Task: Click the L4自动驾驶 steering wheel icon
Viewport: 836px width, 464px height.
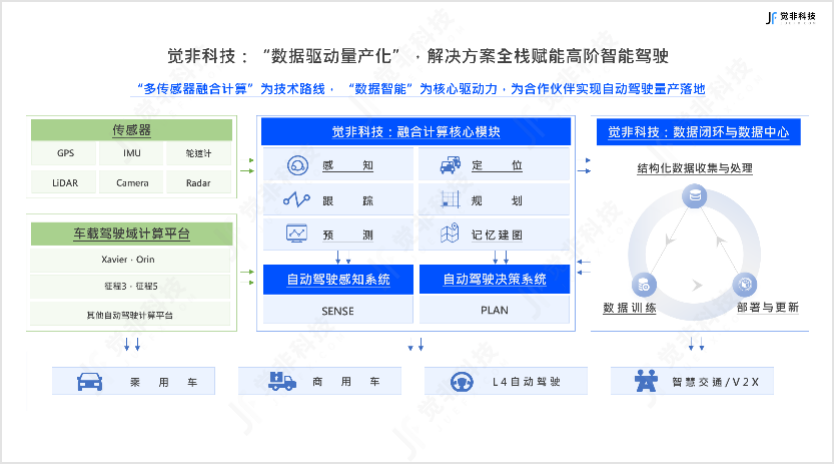Action: pos(462,382)
